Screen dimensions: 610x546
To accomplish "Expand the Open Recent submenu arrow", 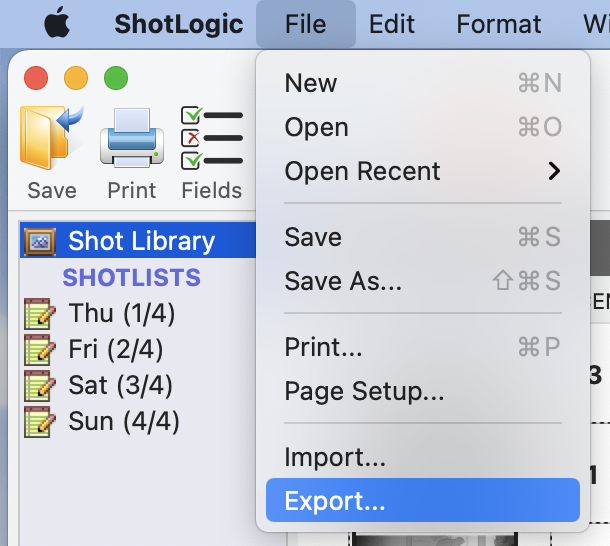I will (554, 171).
